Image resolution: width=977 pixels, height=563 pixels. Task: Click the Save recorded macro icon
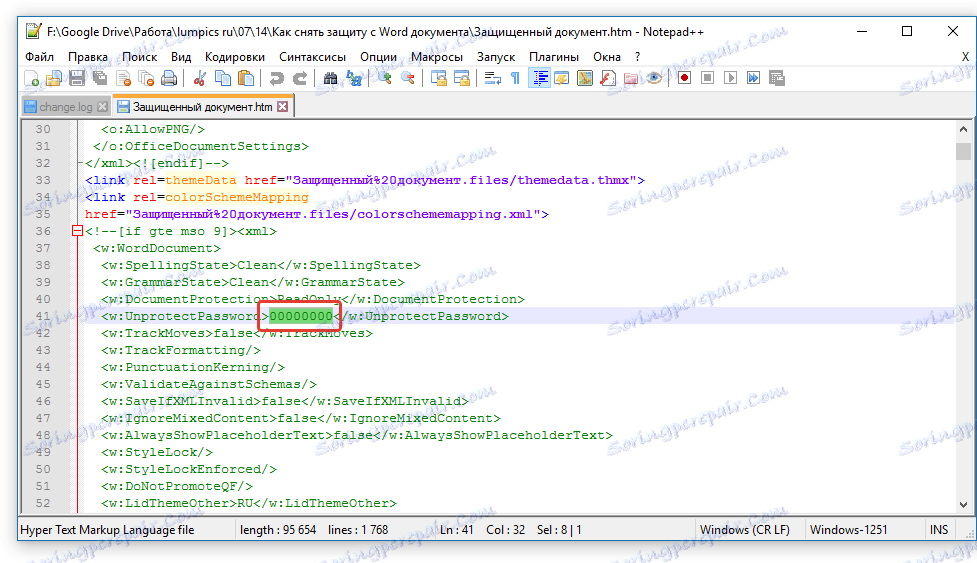point(776,78)
